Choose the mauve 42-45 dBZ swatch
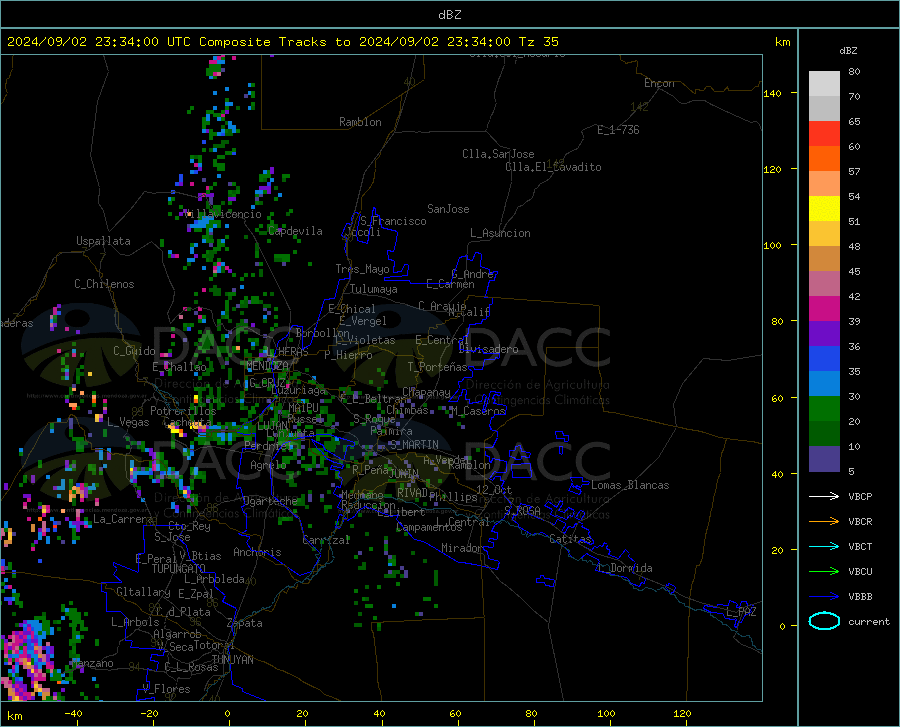Screen dimensions: 900x727 824,283
